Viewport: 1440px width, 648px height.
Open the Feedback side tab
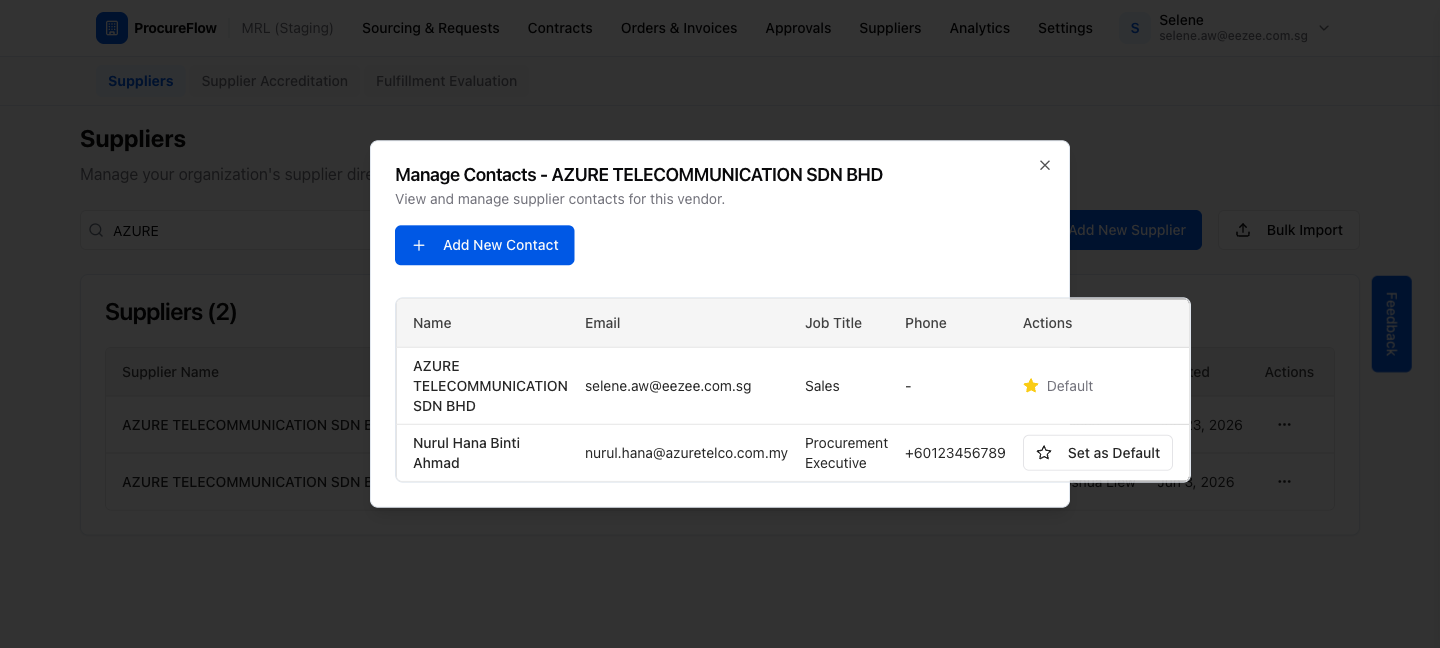[x=1391, y=324]
